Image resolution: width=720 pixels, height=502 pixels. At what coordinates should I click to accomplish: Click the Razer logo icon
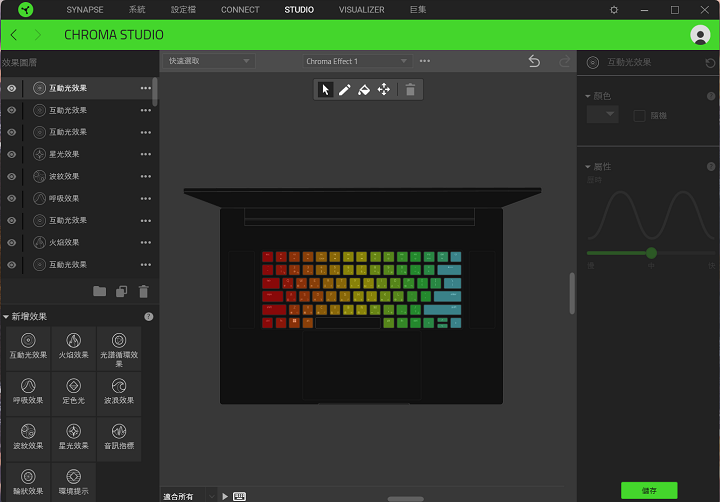26,10
